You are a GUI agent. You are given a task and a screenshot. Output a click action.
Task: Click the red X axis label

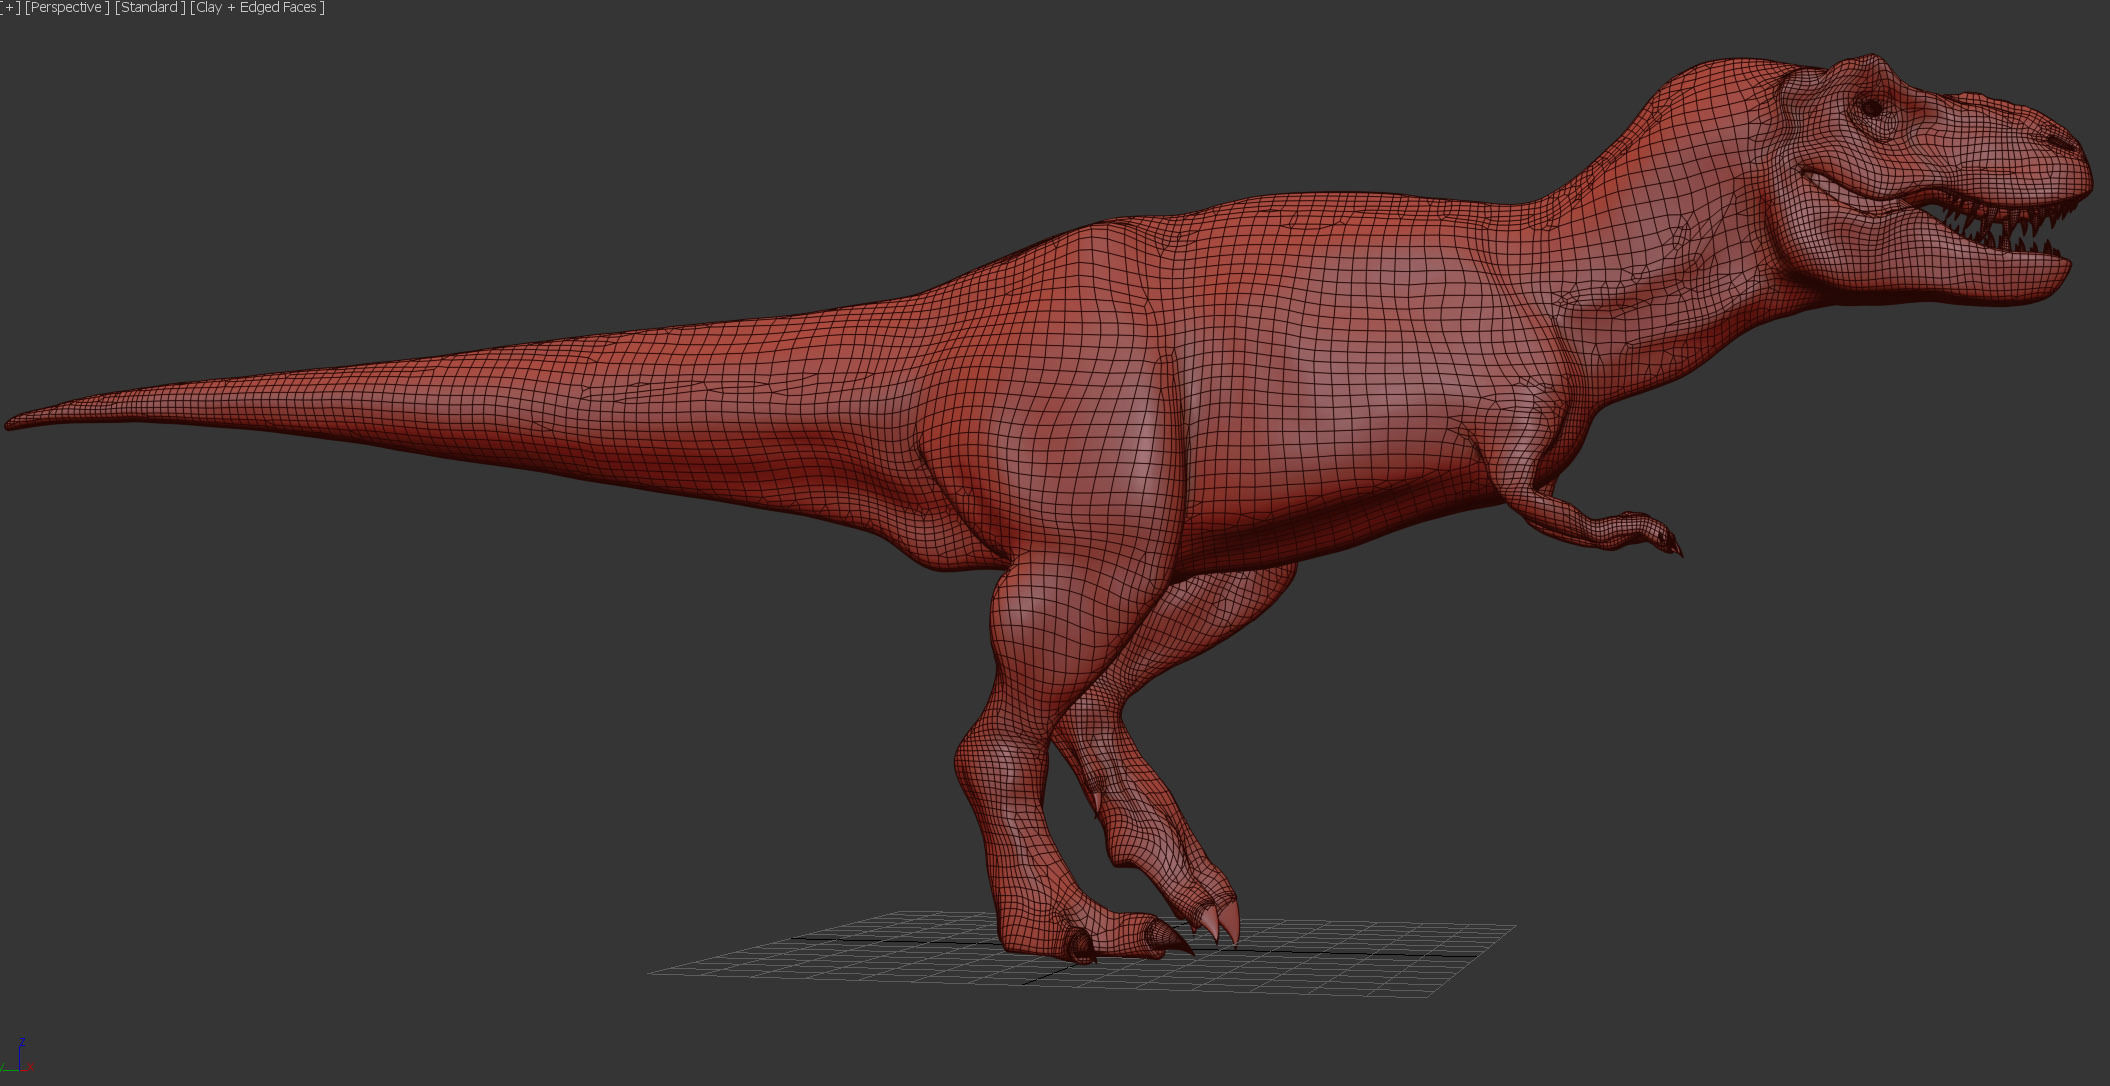(31, 1068)
